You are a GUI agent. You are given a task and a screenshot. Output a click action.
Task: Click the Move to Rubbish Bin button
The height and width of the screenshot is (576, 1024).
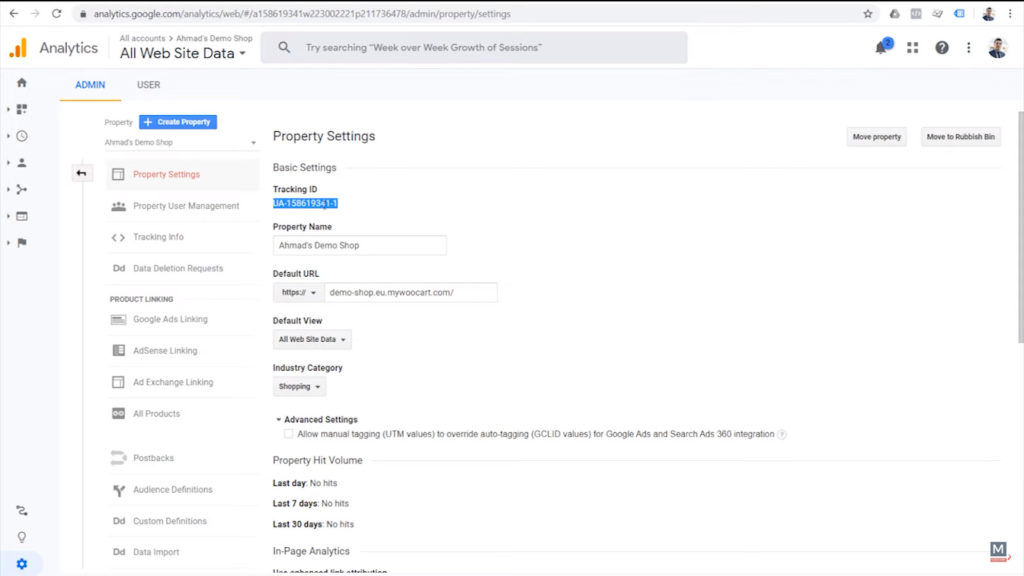(x=960, y=137)
